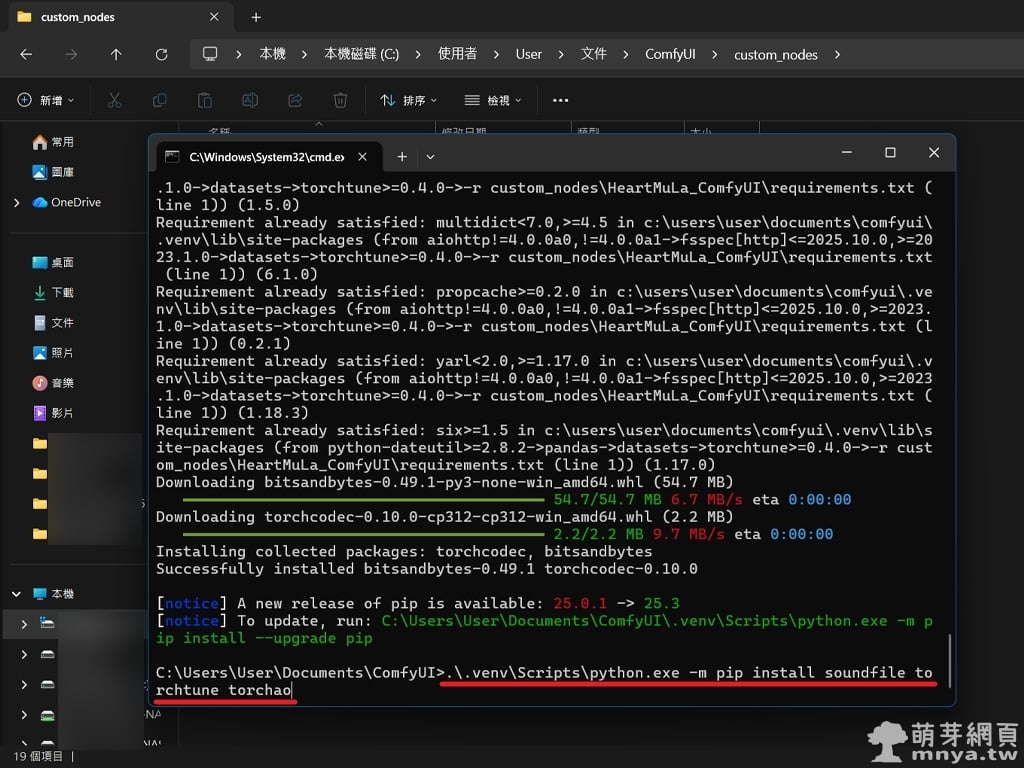Open the 新增 (New) dropdown
Image resolution: width=1024 pixels, height=768 pixels.
[x=45, y=100]
